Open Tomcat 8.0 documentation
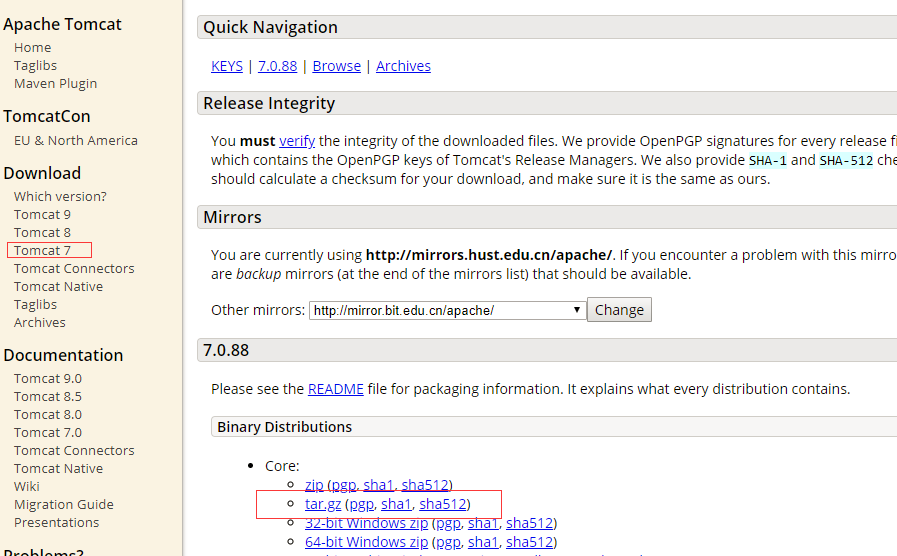This screenshot has height=556, width=897. click(48, 414)
